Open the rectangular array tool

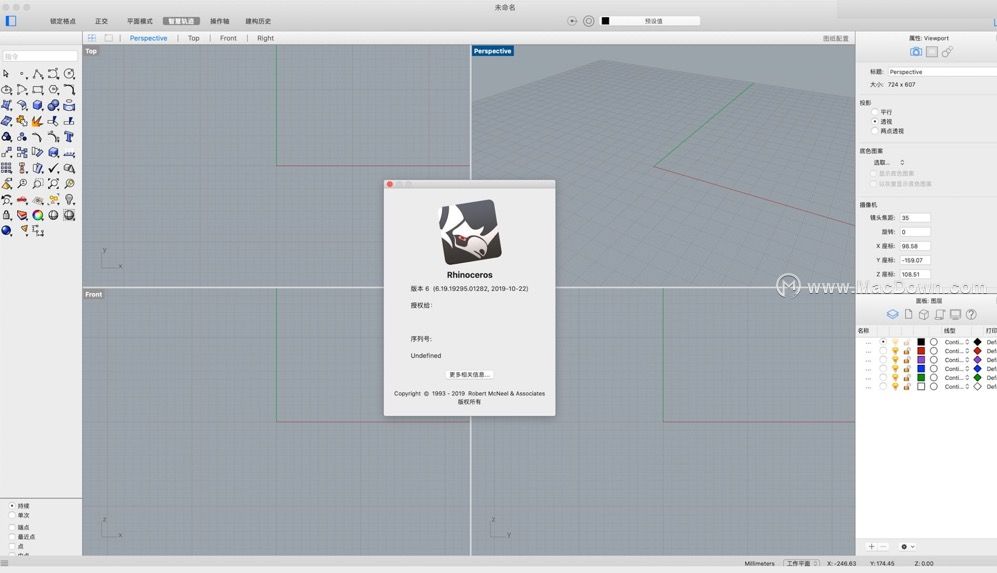click(x=6, y=168)
